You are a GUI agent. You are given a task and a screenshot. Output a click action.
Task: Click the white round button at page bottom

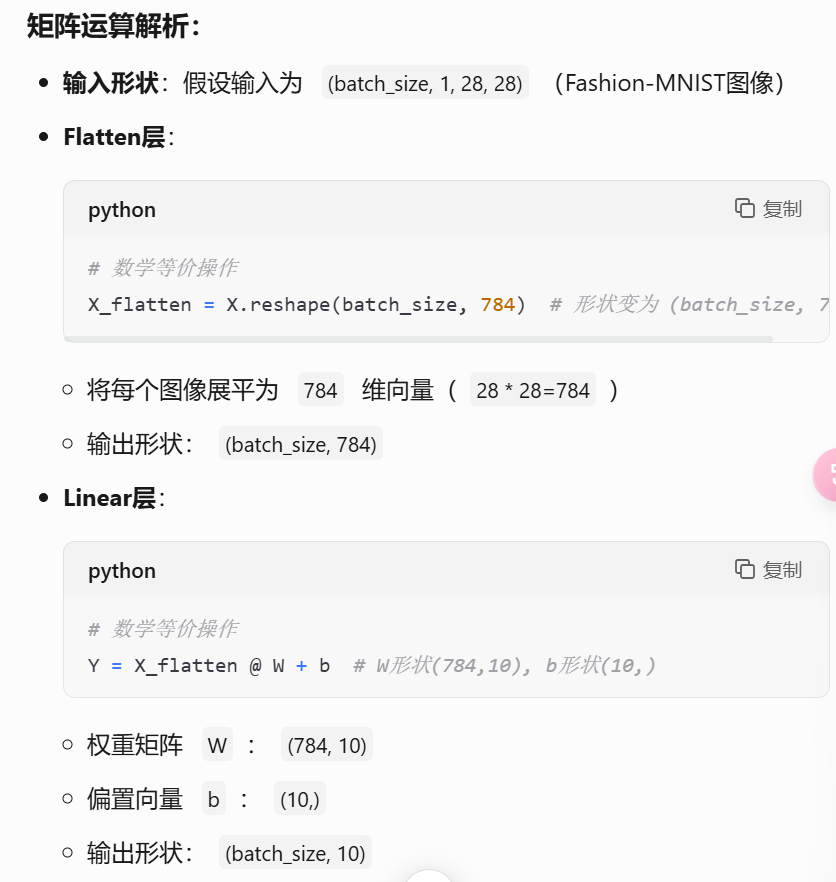point(429,876)
